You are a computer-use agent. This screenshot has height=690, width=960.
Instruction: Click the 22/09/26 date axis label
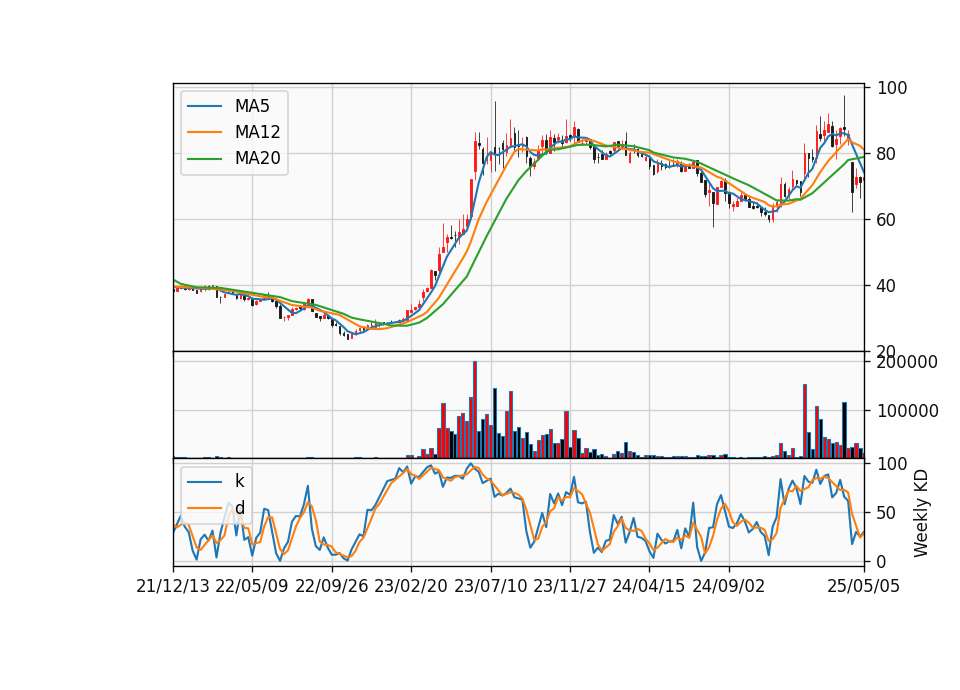tap(332, 587)
